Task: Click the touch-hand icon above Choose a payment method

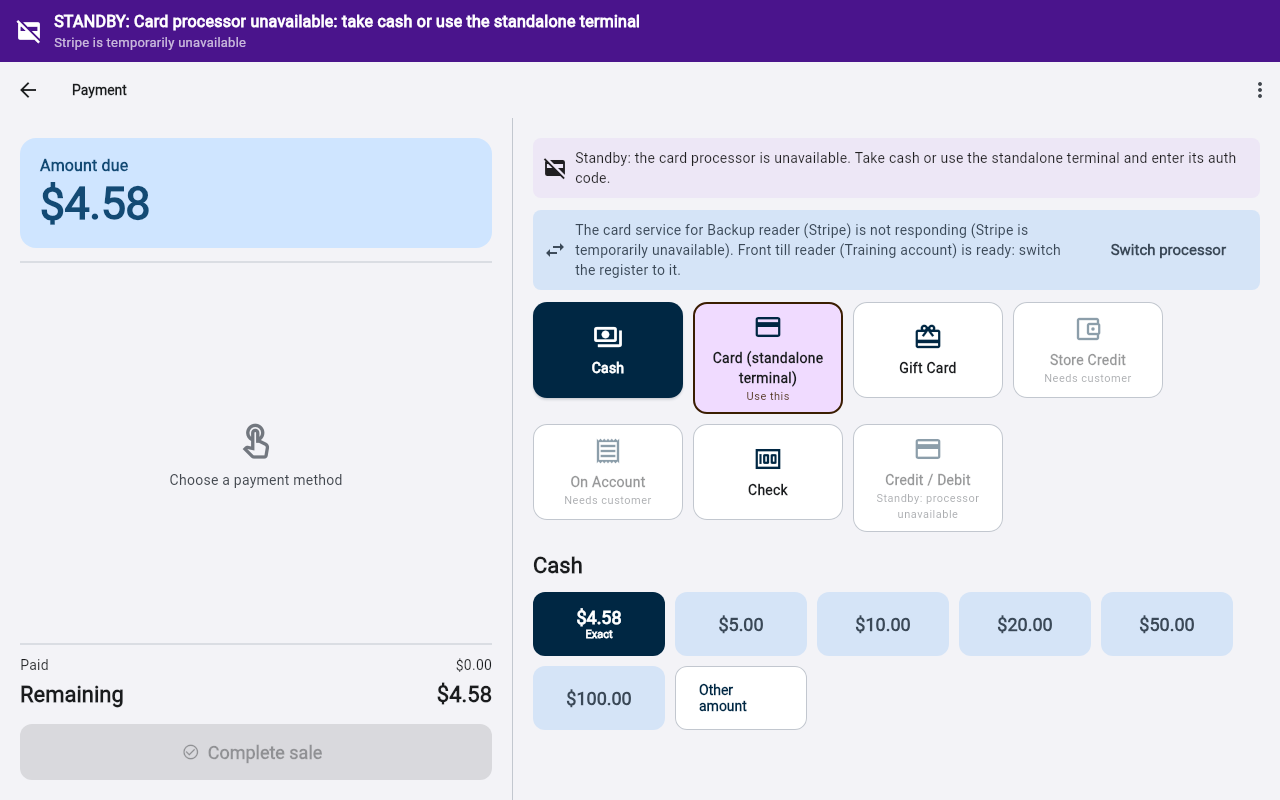Action: click(x=256, y=441)
